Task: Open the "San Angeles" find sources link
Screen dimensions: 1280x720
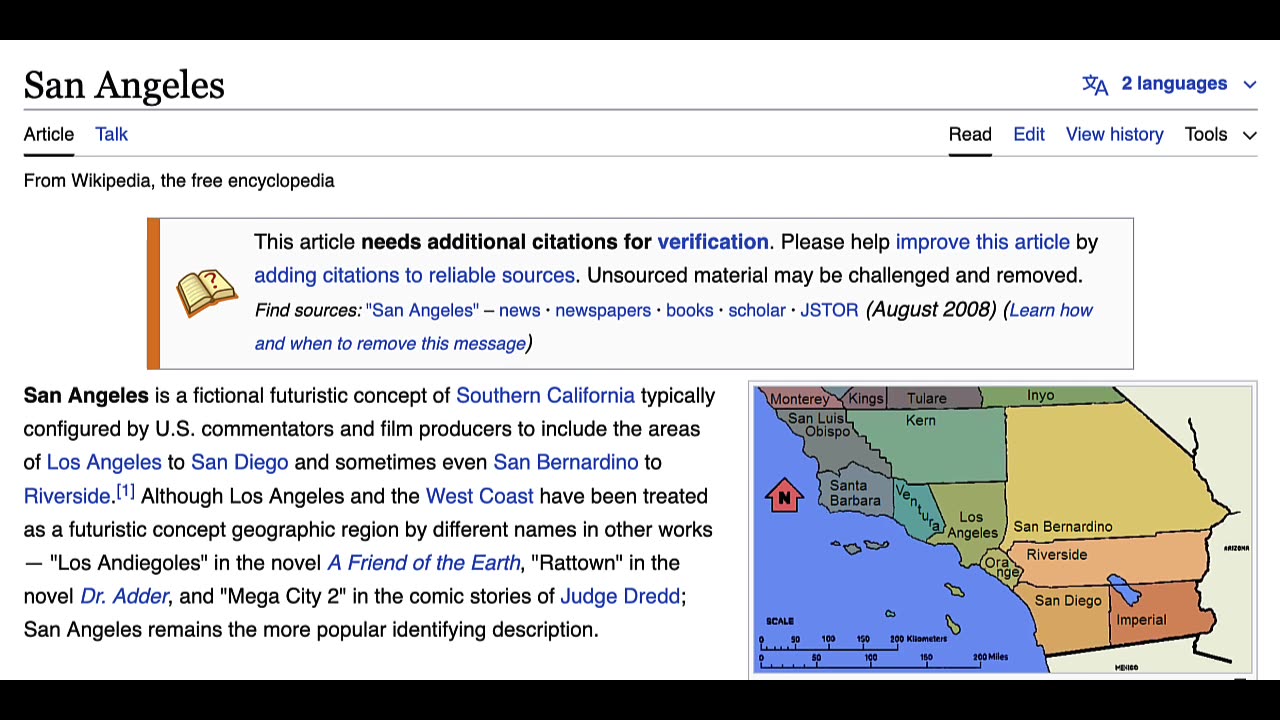Action: [422, 310]
